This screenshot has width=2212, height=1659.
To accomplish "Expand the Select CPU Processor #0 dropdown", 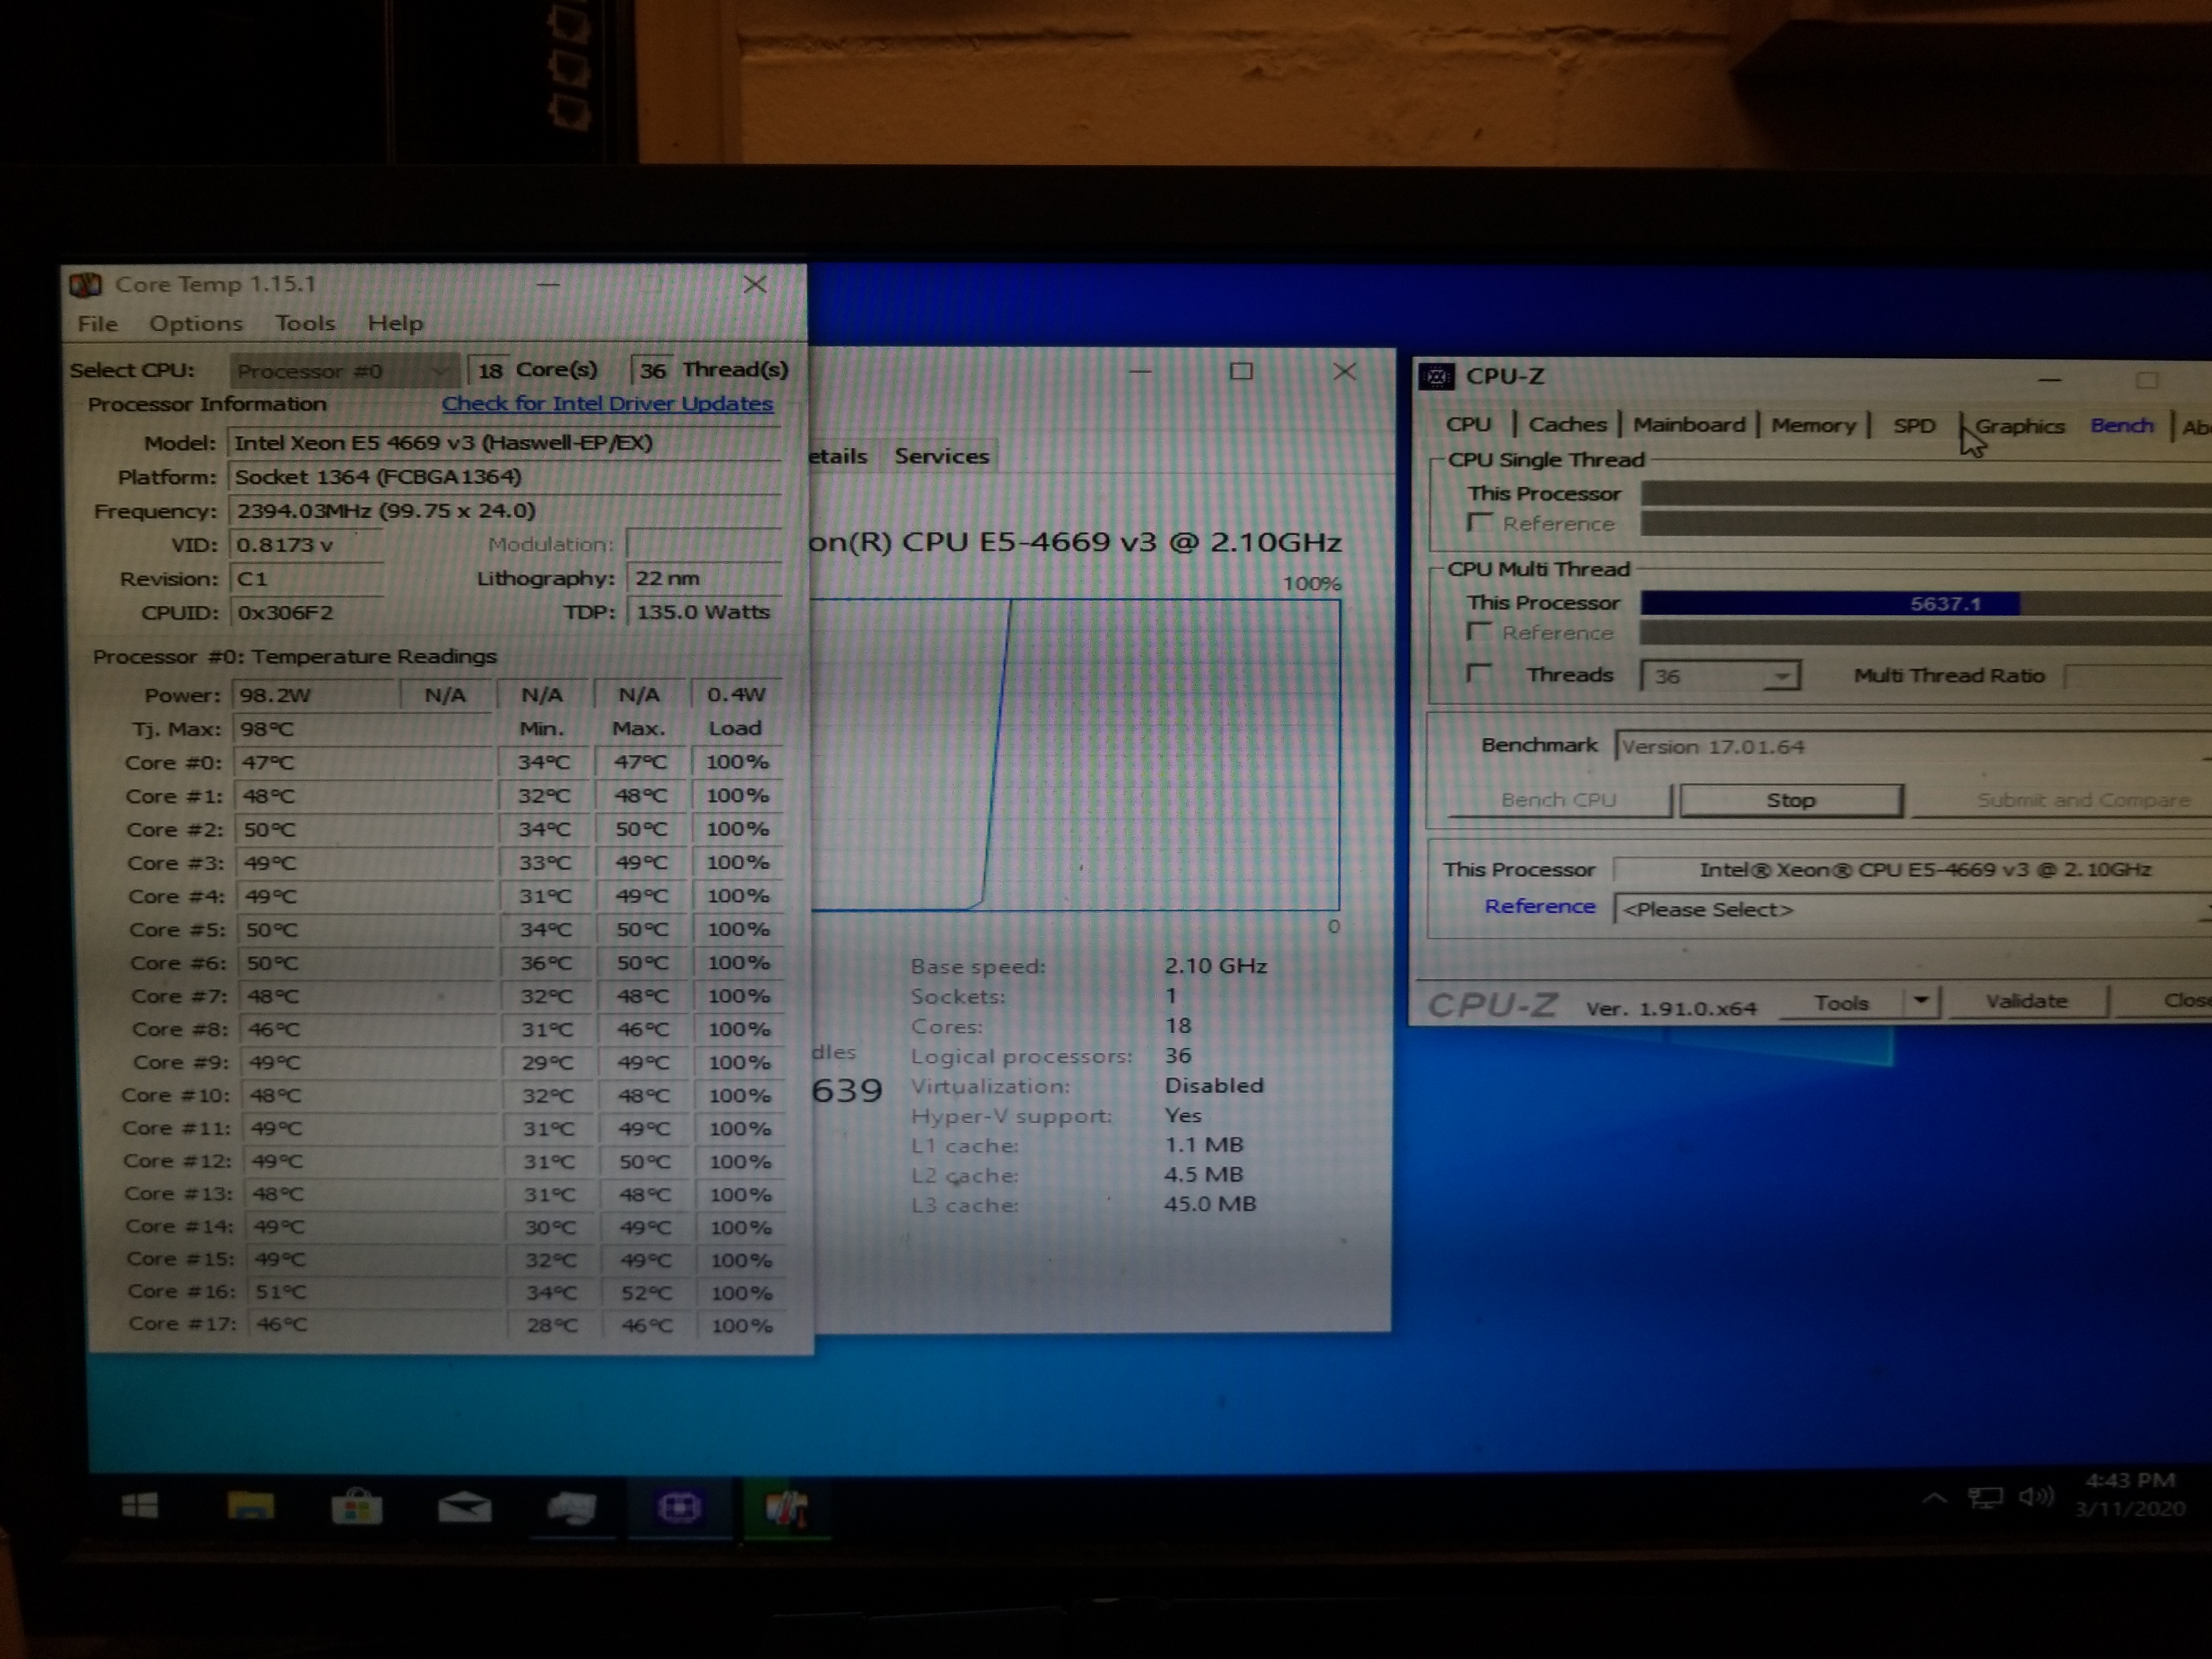I will 344,371.
